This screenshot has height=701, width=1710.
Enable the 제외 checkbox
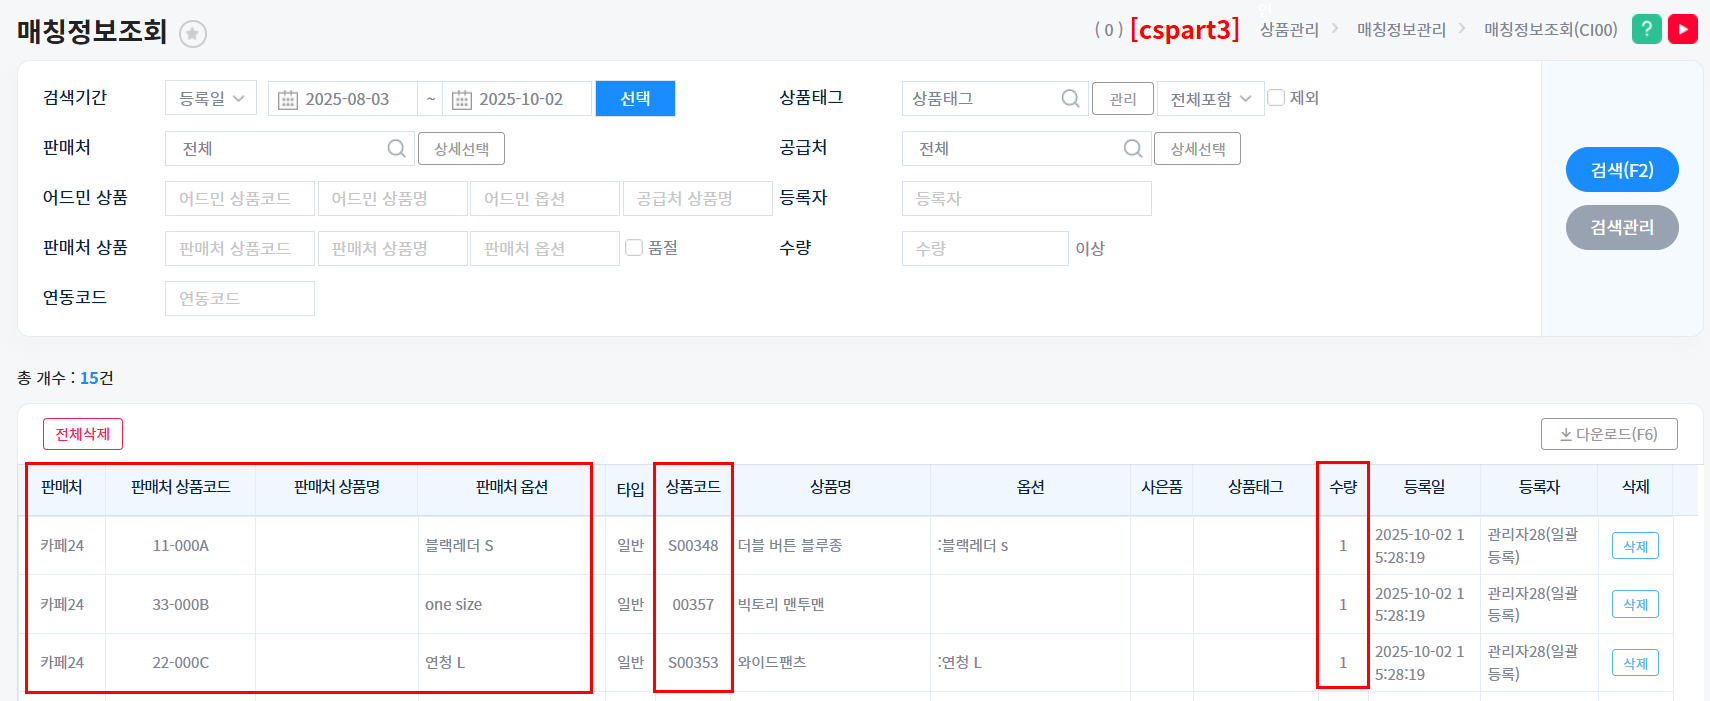pos(1276,98)
